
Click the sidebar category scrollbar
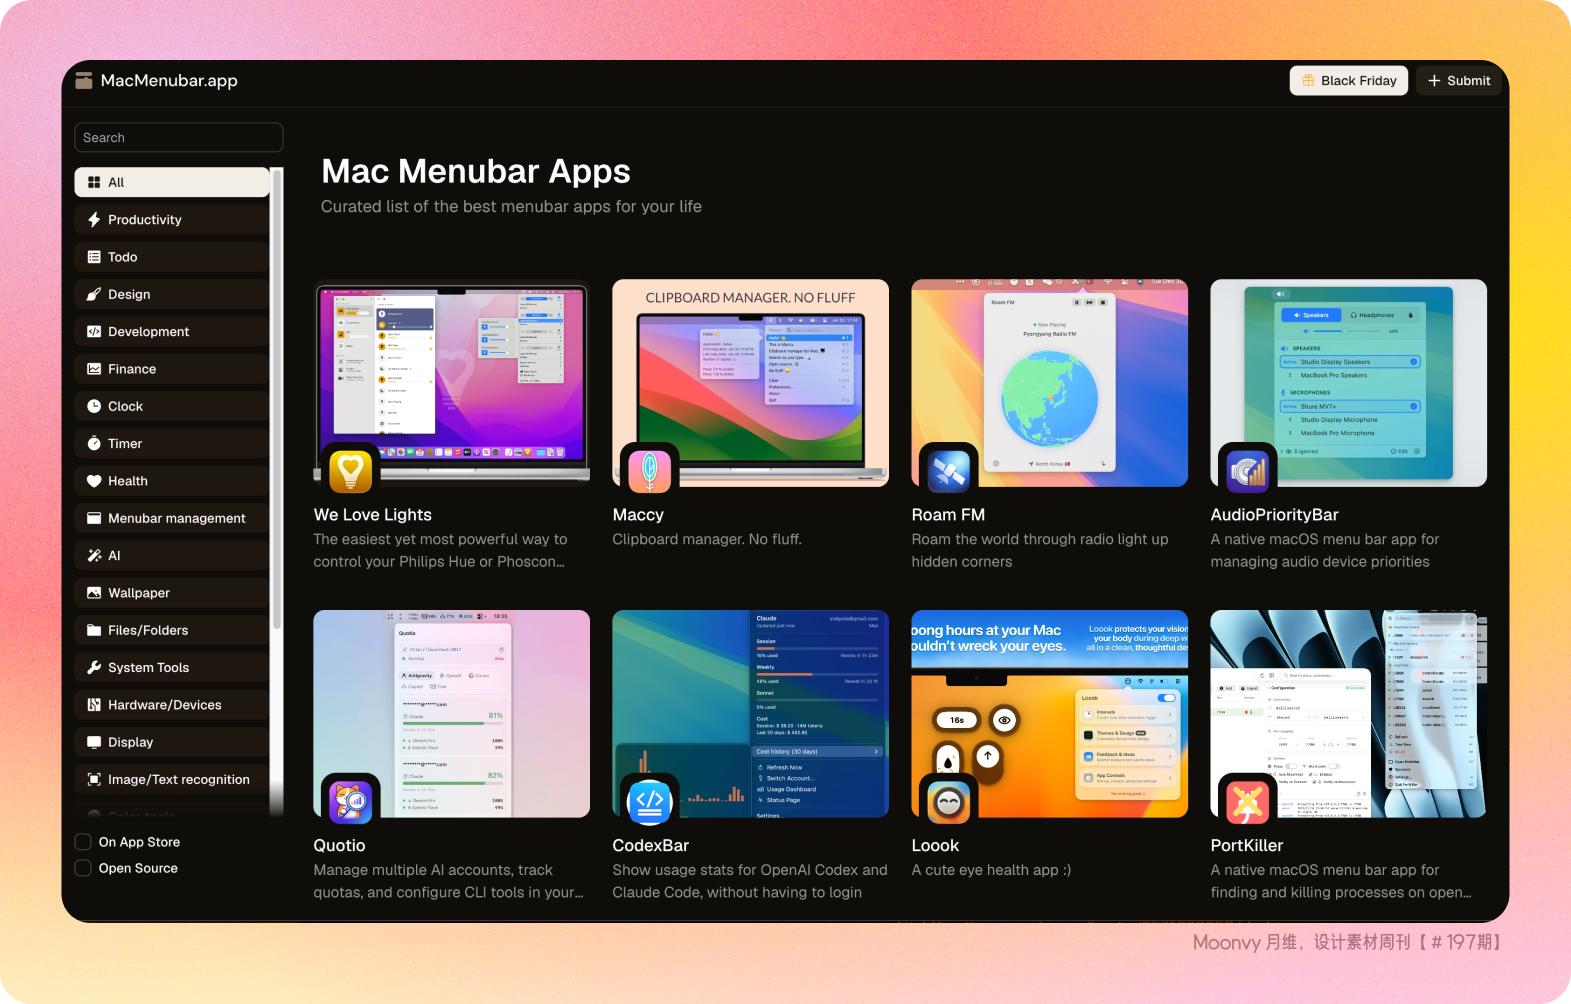tap(278, 400)
